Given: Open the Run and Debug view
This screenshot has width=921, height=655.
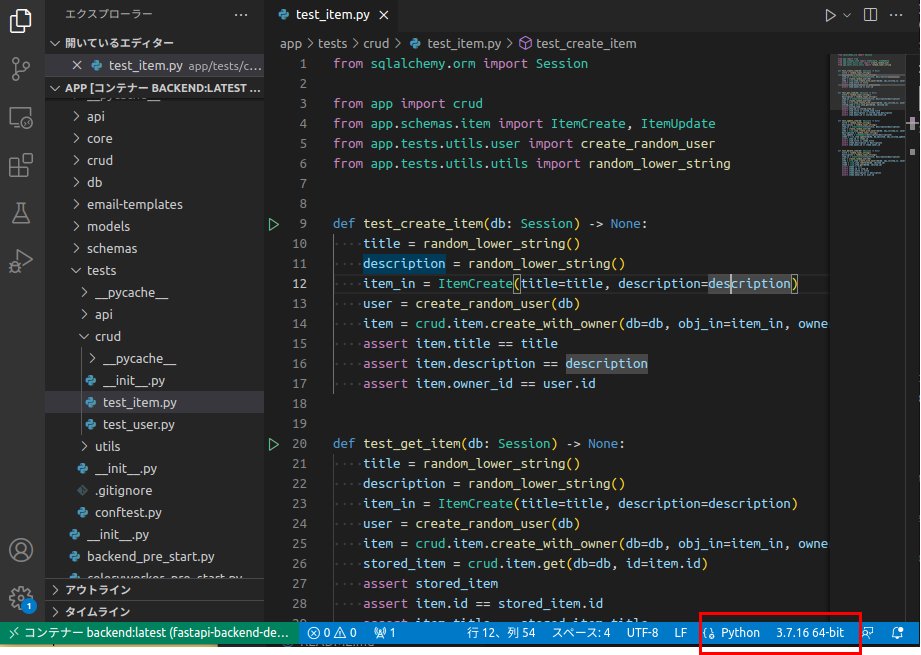Looking at the screenshot, I should click(21, 261).
